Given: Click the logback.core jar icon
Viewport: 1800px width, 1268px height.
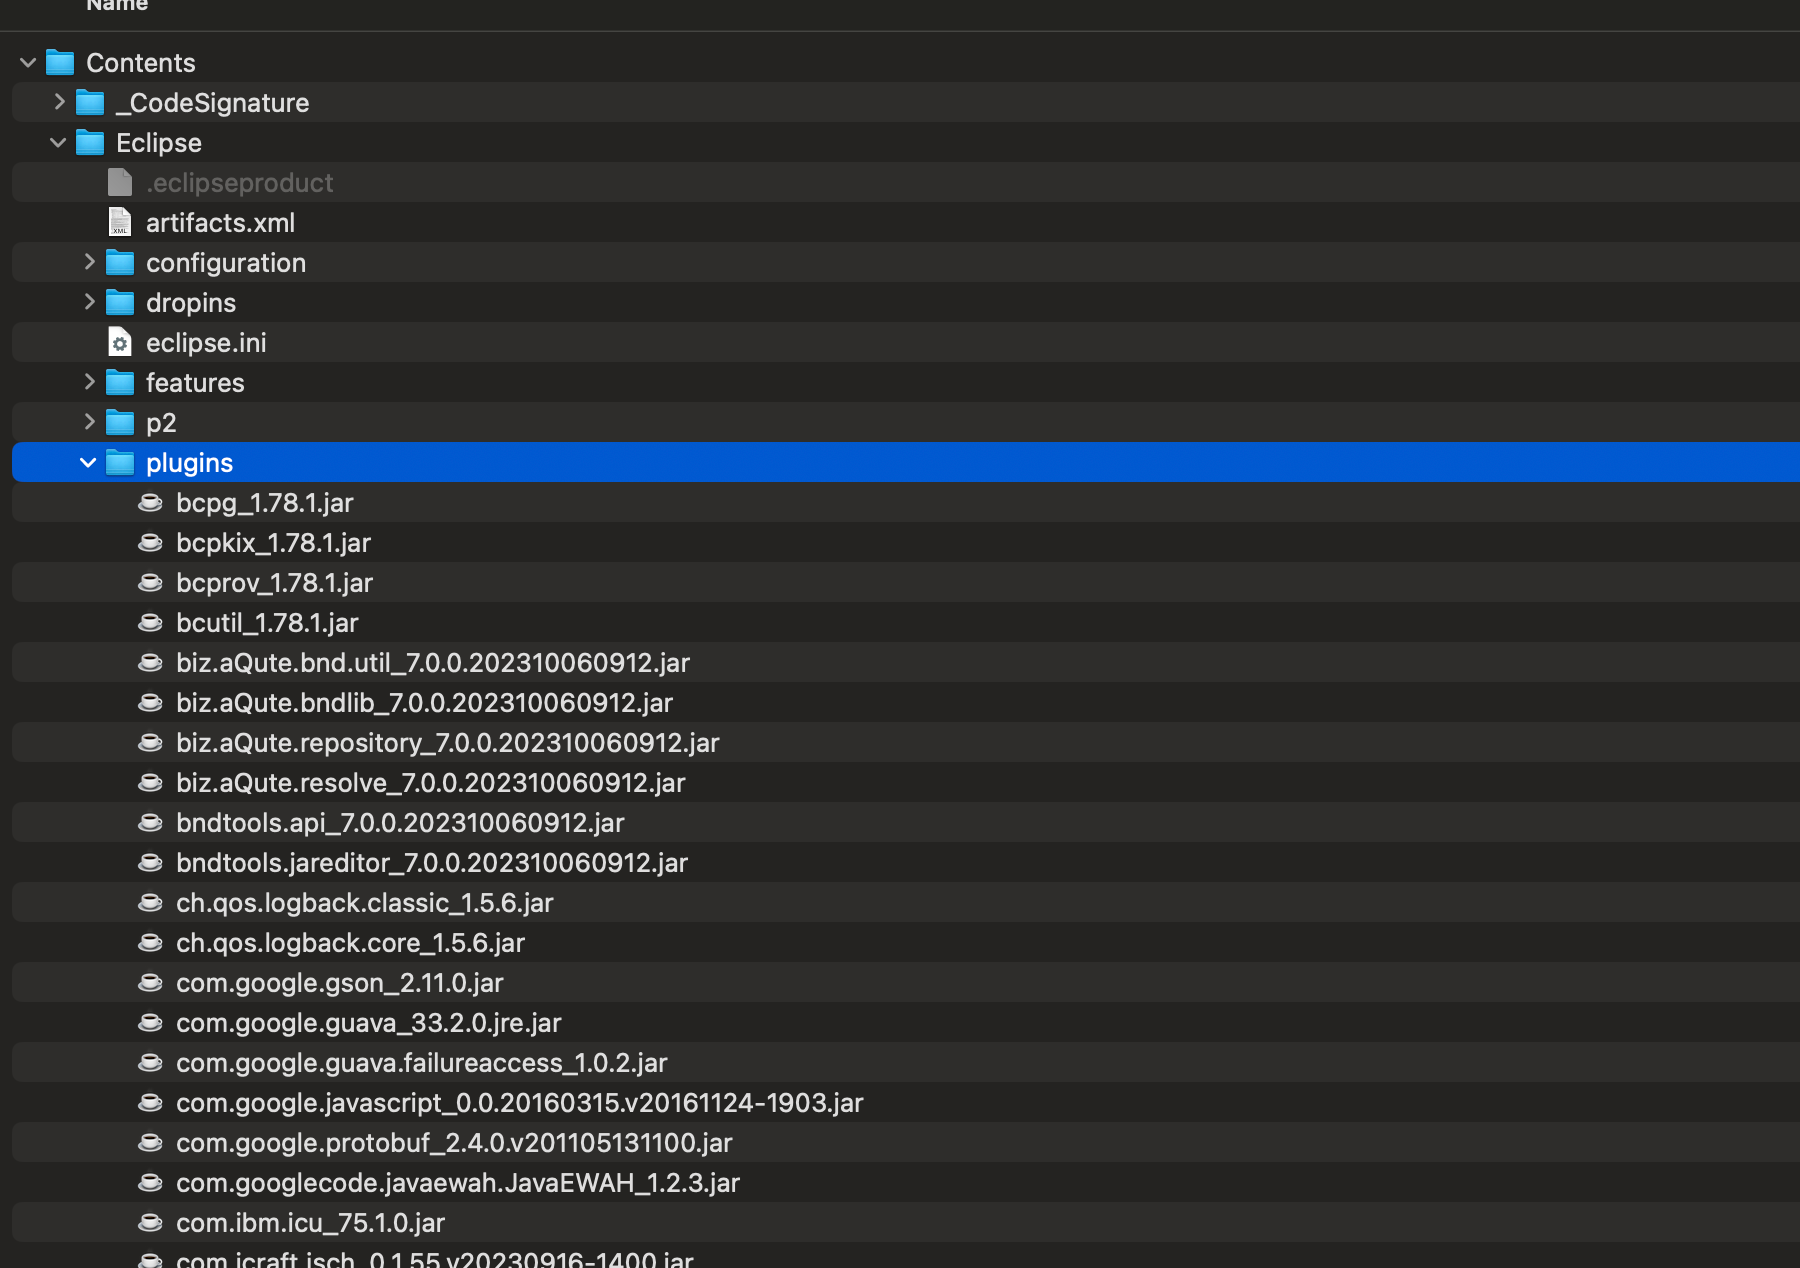Looking at the screenshot, I should coord(150,942).
